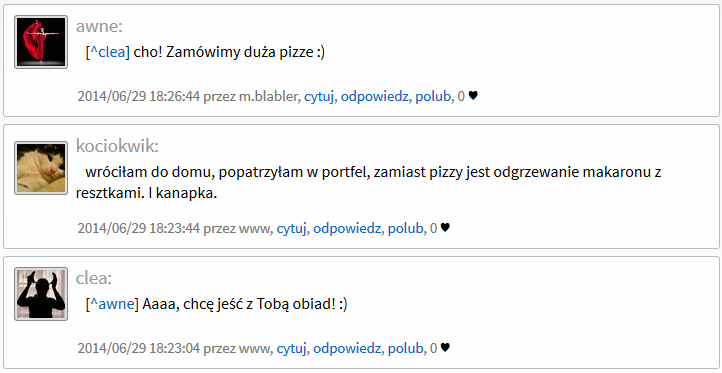
Task: Click polub under awne's pizza message
Action: (432, 97)
